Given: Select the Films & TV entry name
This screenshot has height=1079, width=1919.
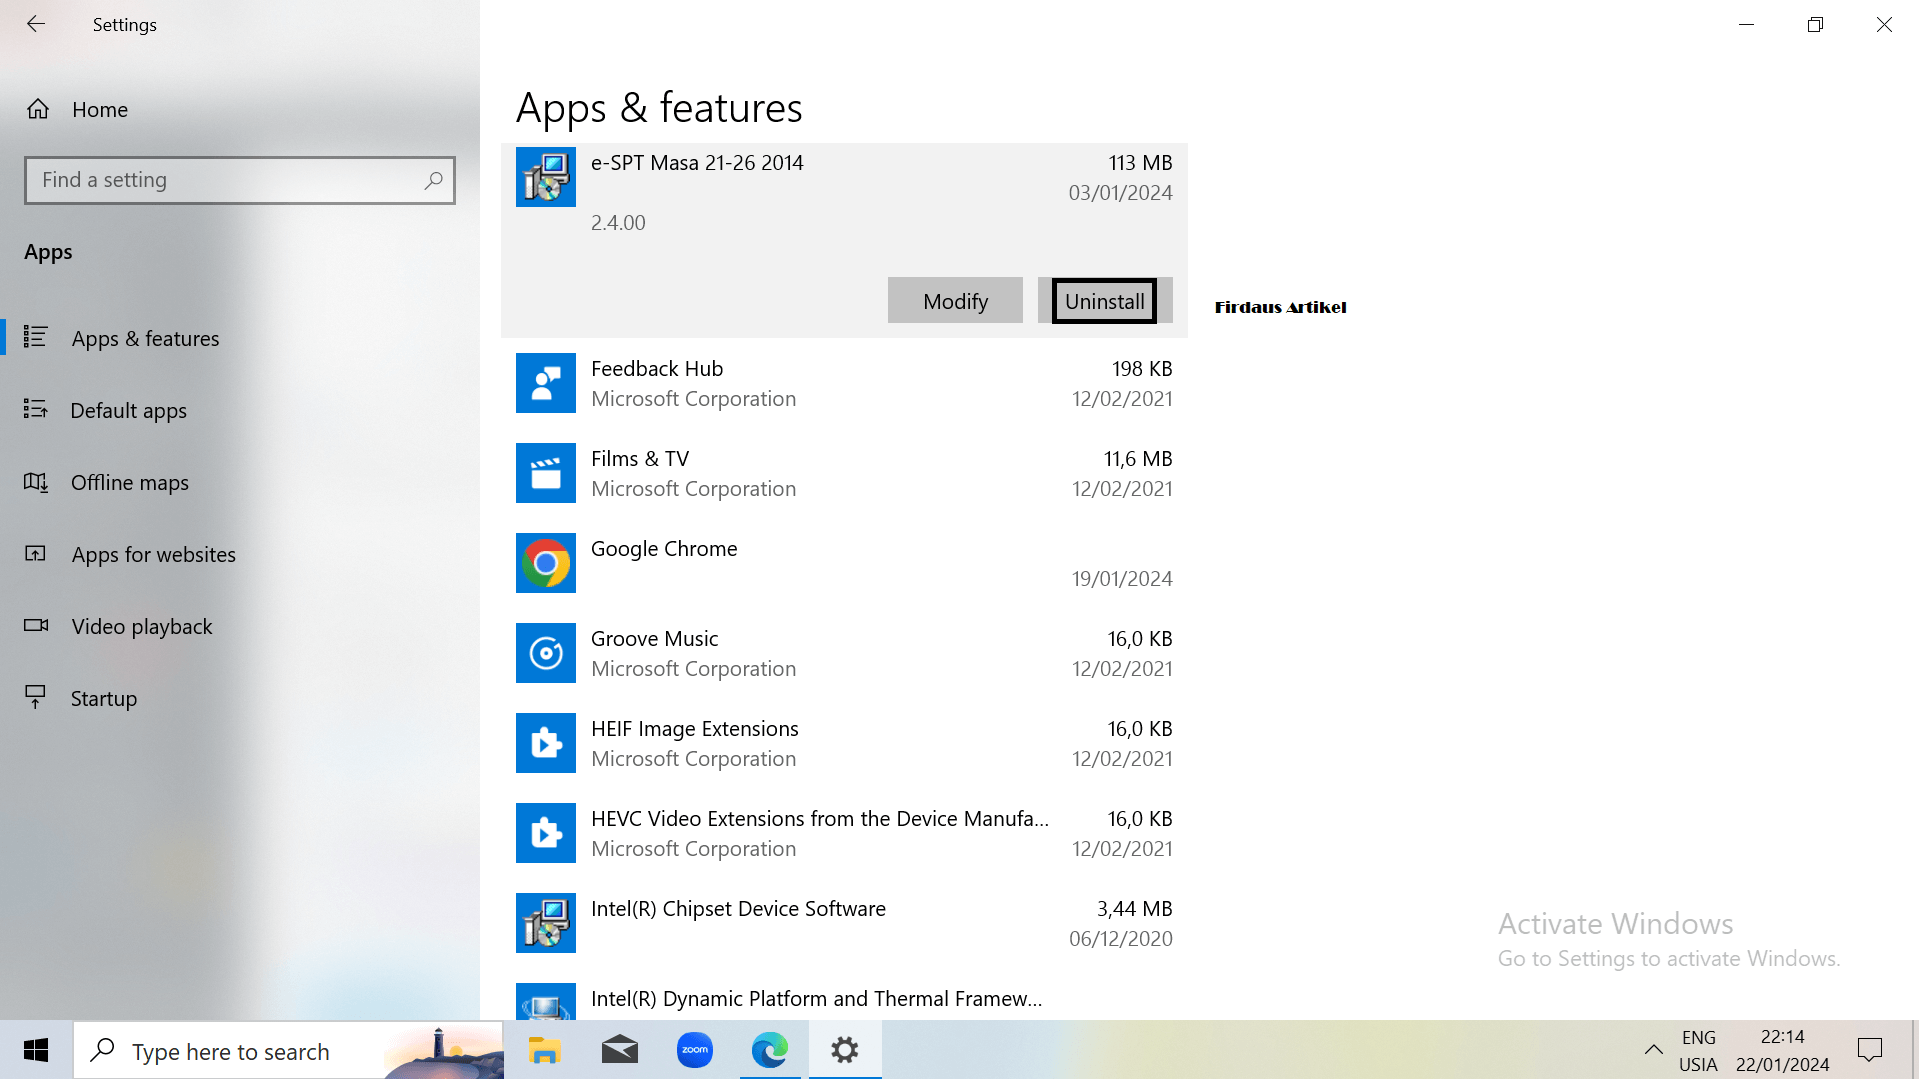Looking at the screenshot, I should (640, 459).
